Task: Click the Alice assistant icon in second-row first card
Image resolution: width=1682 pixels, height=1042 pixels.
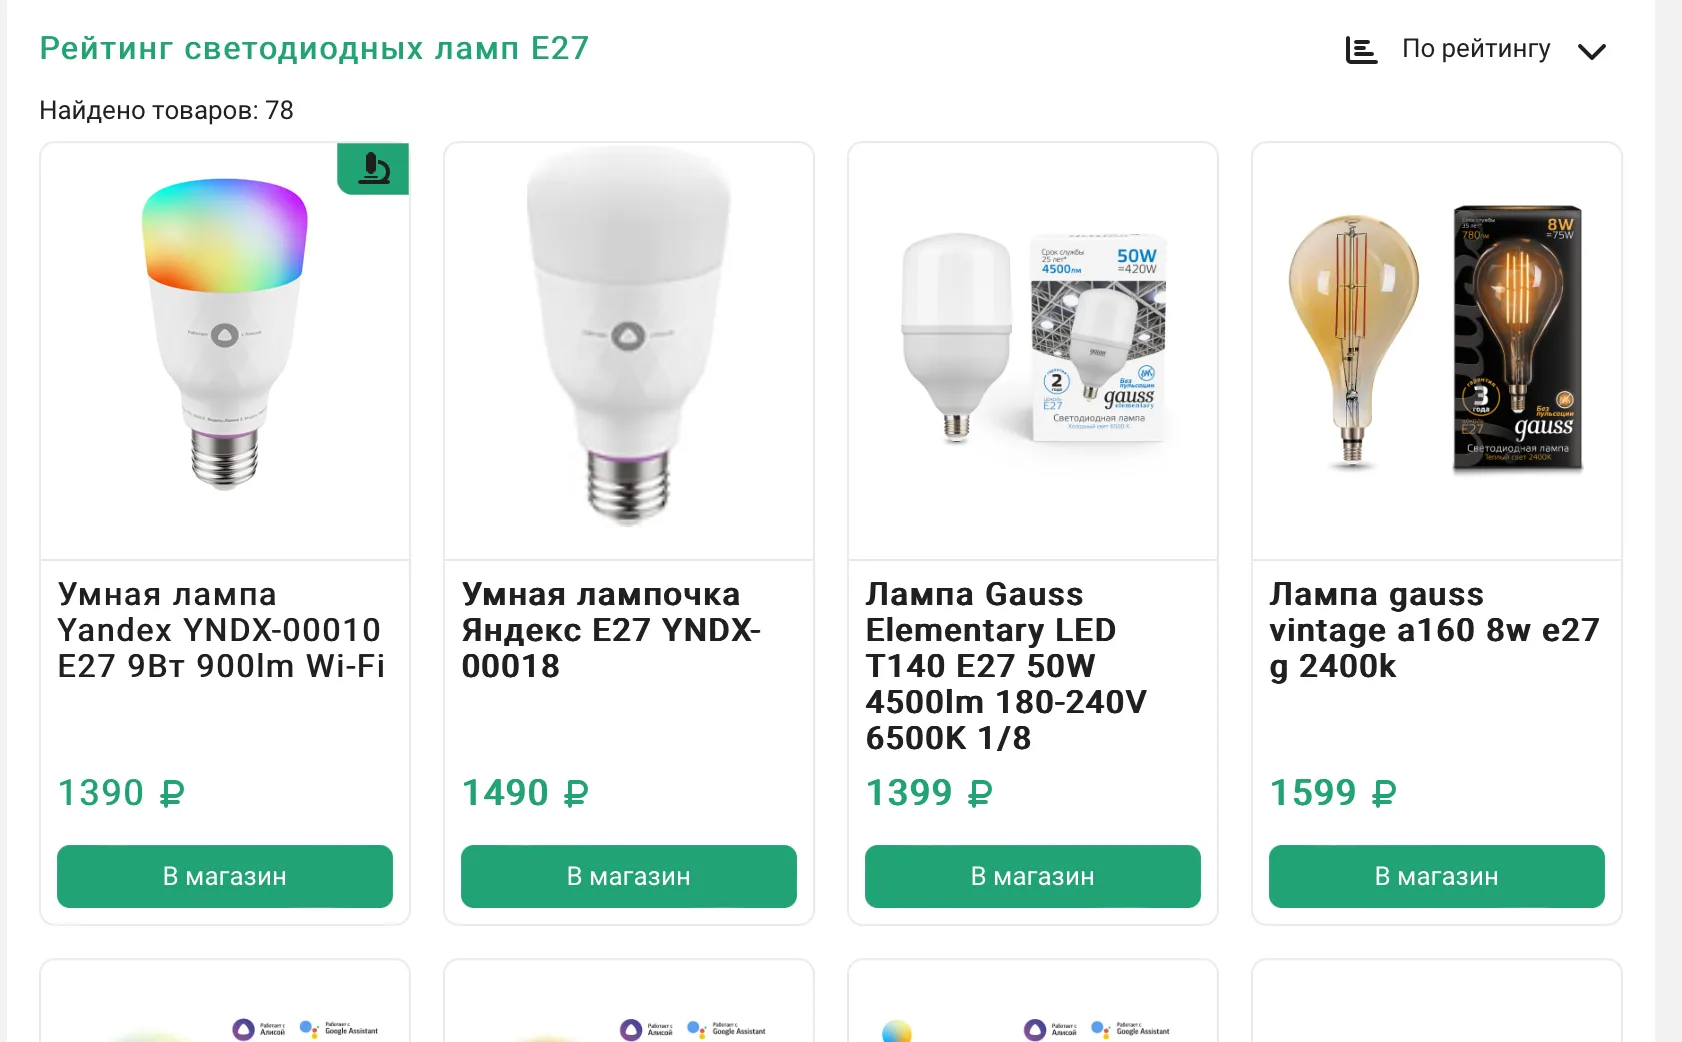Action: coord(244,1029)
